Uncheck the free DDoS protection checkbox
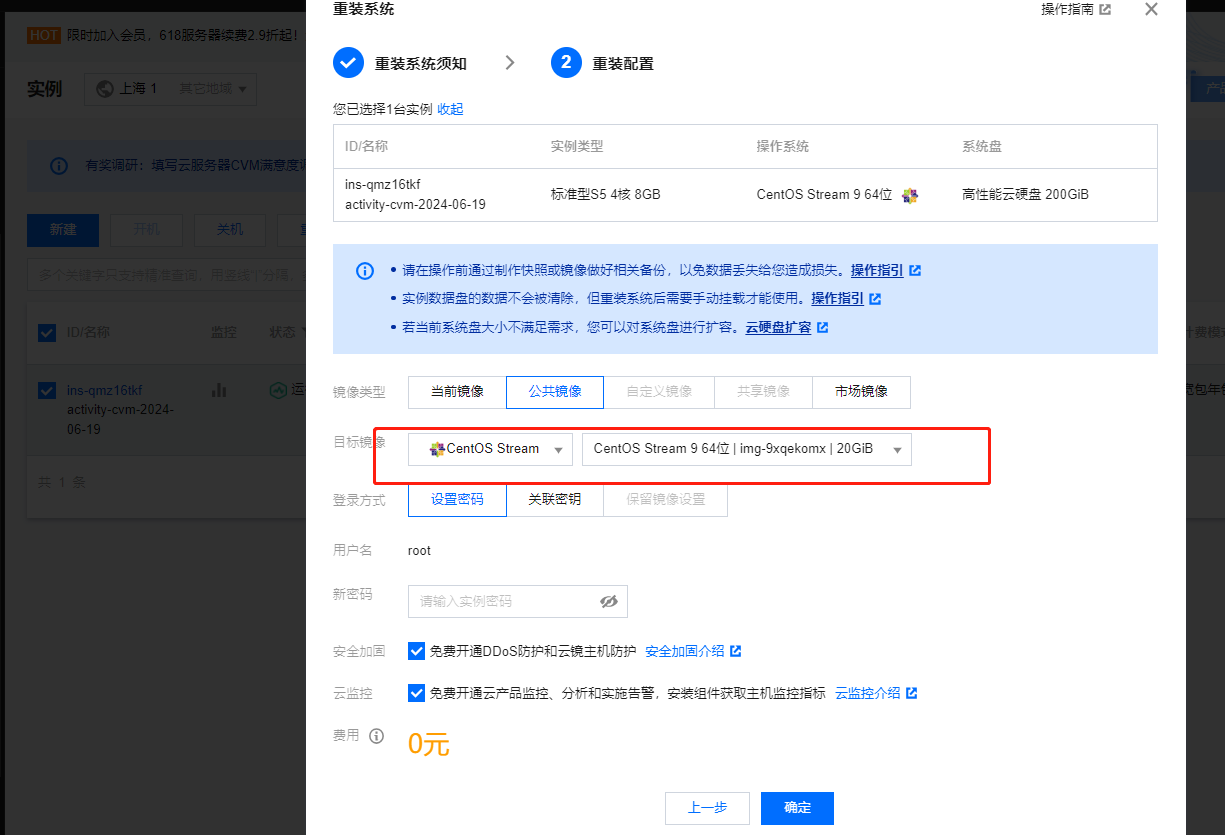This screenshot has width=1225, height=835. coord(417,651)
